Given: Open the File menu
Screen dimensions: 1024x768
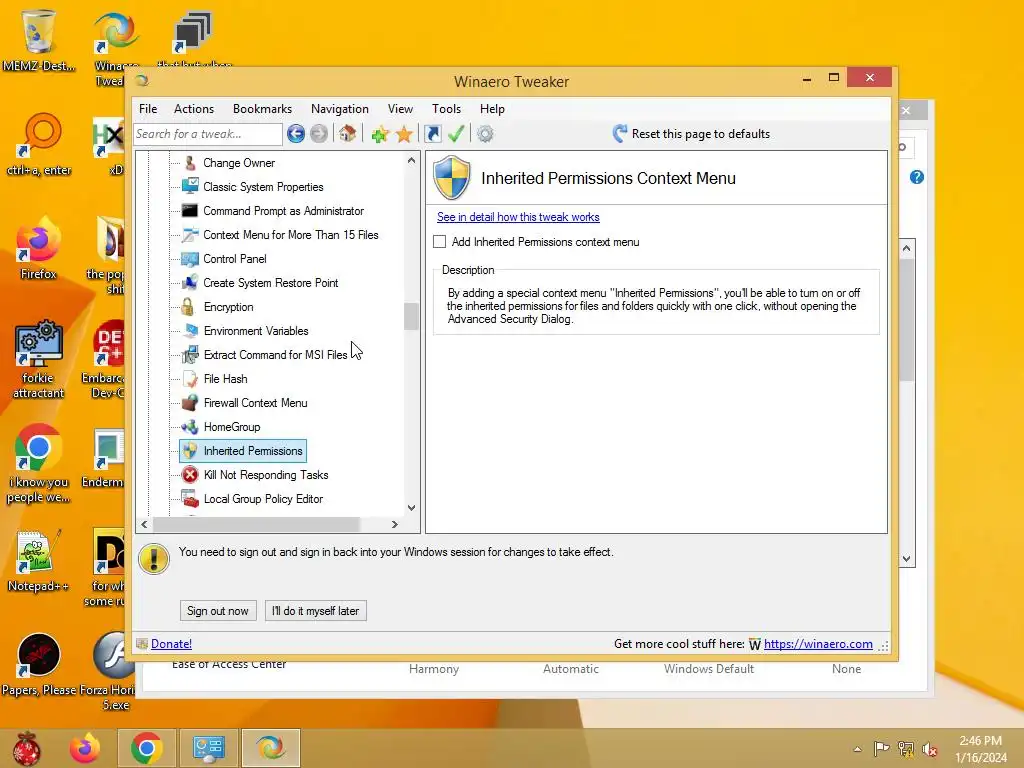Looking at the screenshot, I should (x=148, y=109).
